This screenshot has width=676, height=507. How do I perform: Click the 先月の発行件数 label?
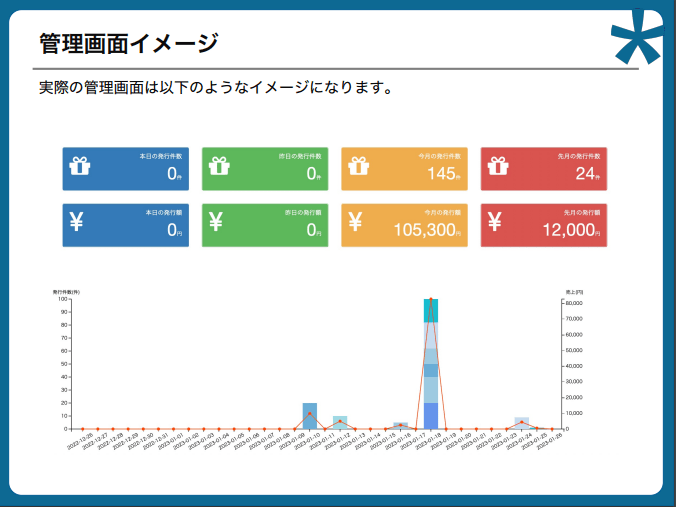pyautogui.click(x=579, y=156)
